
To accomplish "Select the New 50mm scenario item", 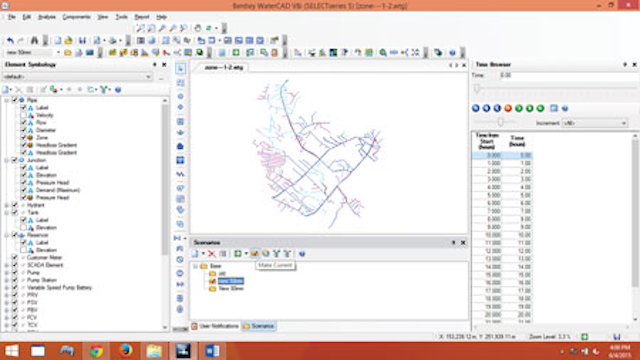I will click(x=231, y=281).
